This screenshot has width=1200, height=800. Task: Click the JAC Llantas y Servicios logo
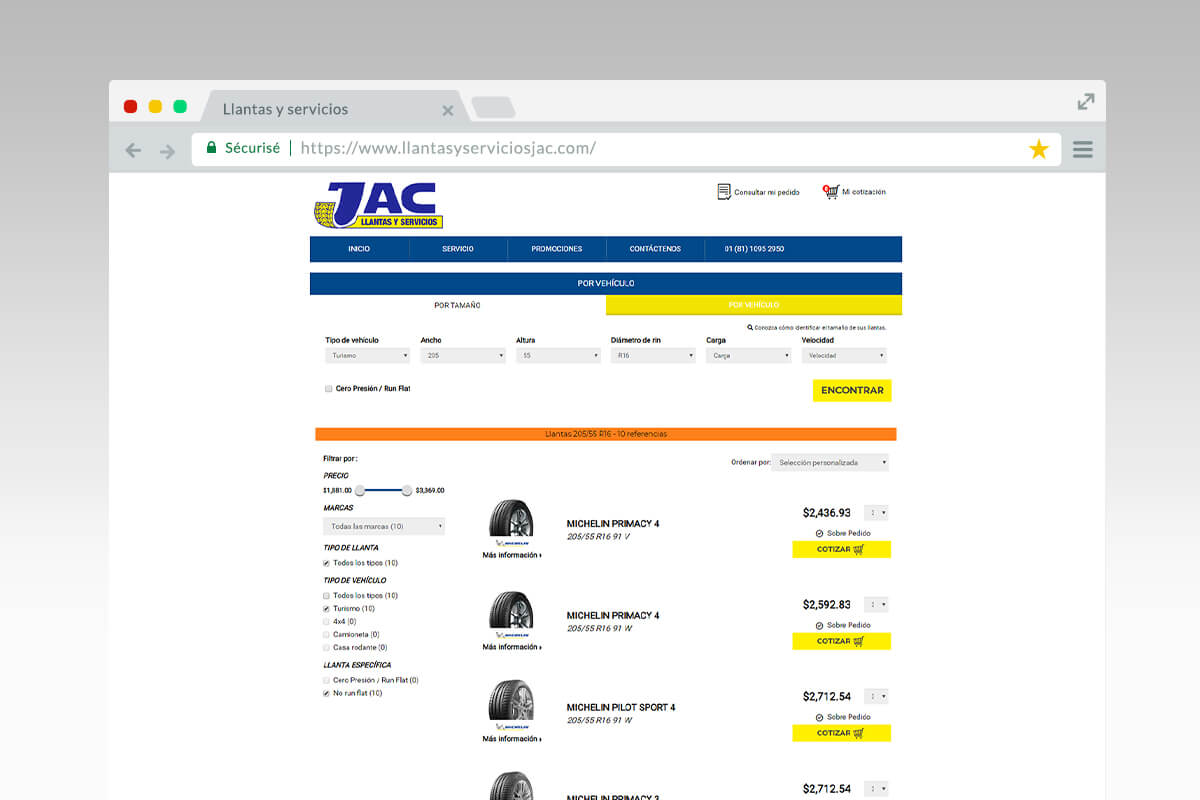coord(378,205)
